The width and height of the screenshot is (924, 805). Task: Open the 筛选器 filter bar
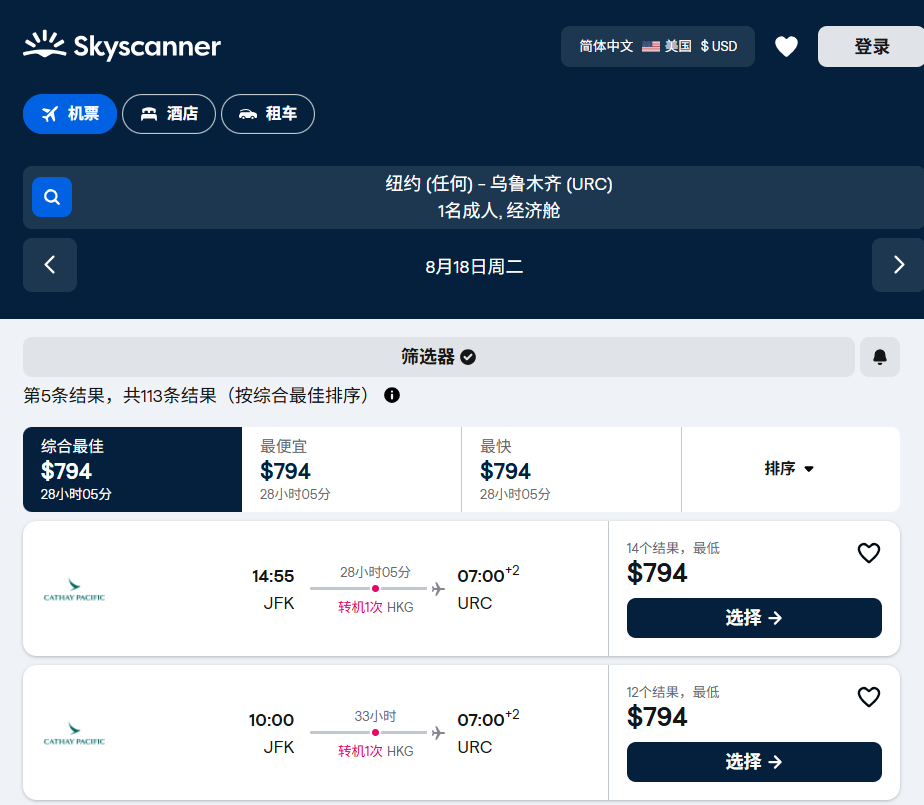438,357
